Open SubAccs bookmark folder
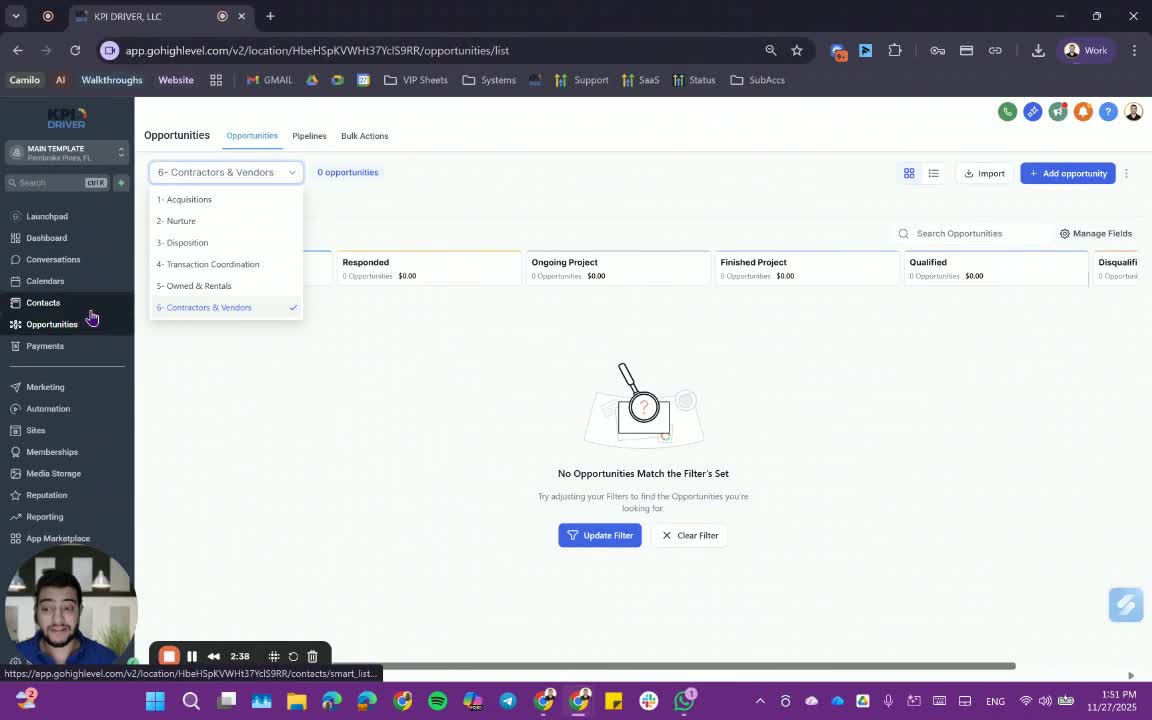The width and height of the screenshot is (1152, 720). pos(757,80)
